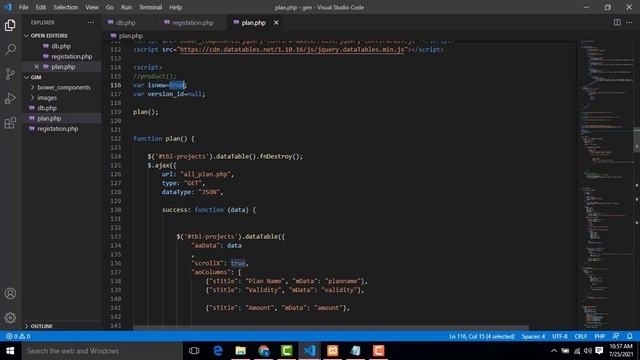Open the Windows Start menu
Image resolution: width=640 pixels, height=360 pixels.
coord(10,351)
